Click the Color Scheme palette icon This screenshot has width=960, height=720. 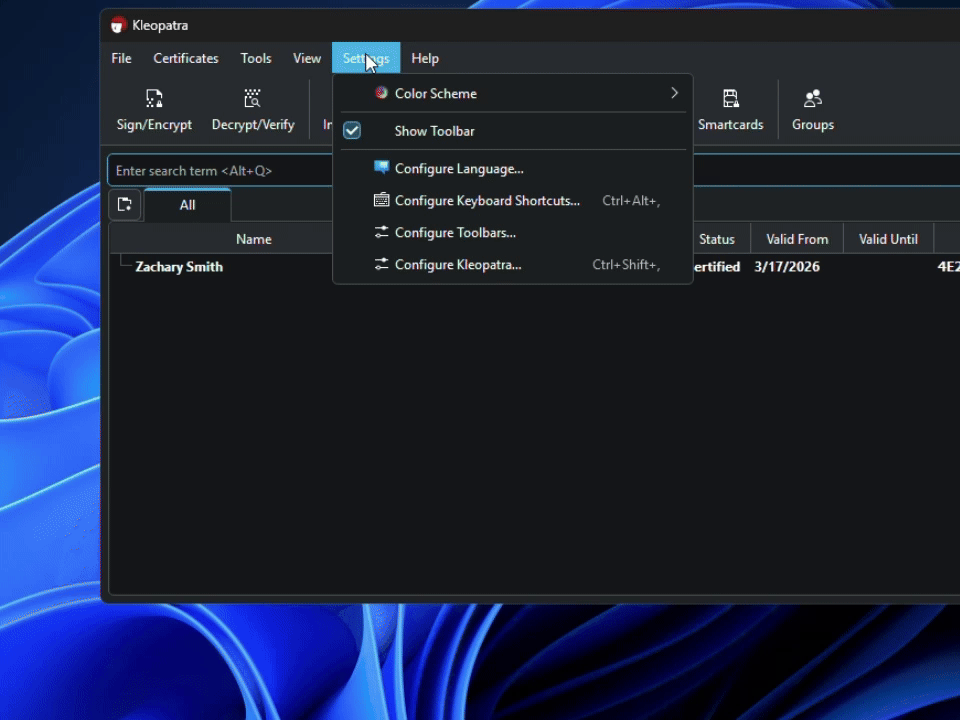coord(381,93)
